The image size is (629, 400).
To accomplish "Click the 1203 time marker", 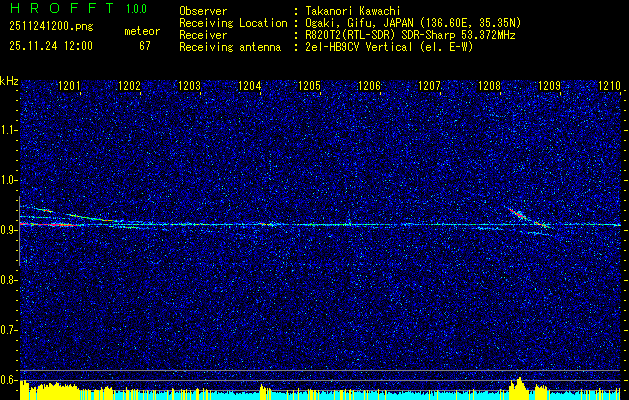I will [x=189, y=86].
